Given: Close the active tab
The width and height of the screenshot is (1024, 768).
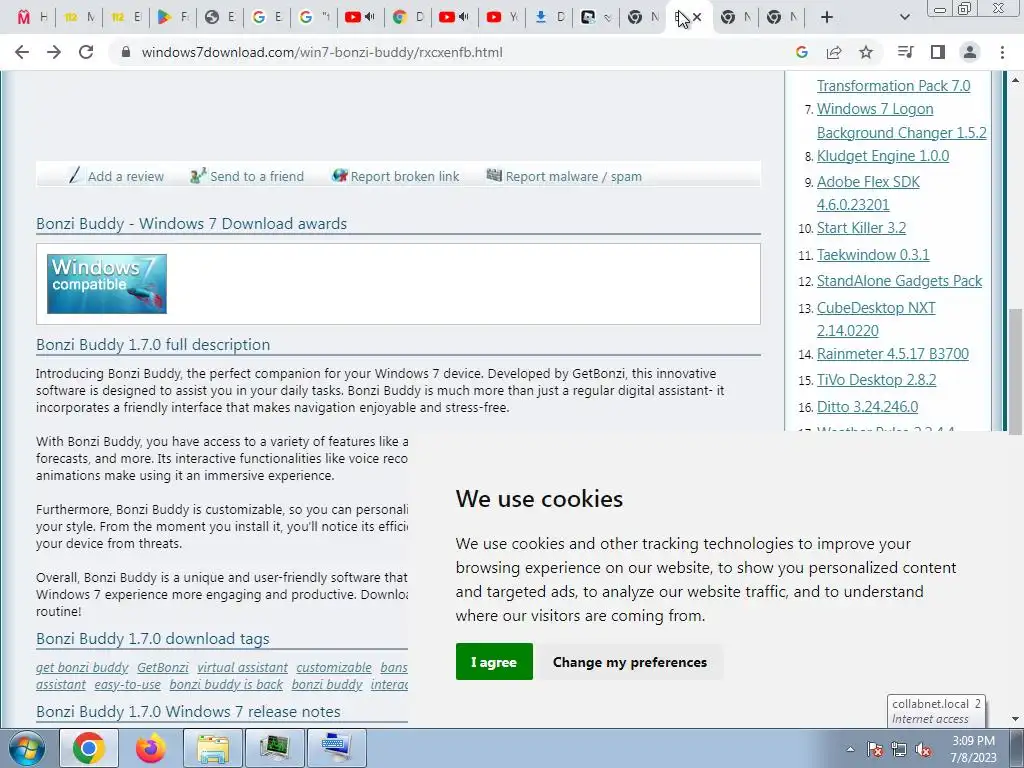Looking at the screenshot, I should [697, 18].
